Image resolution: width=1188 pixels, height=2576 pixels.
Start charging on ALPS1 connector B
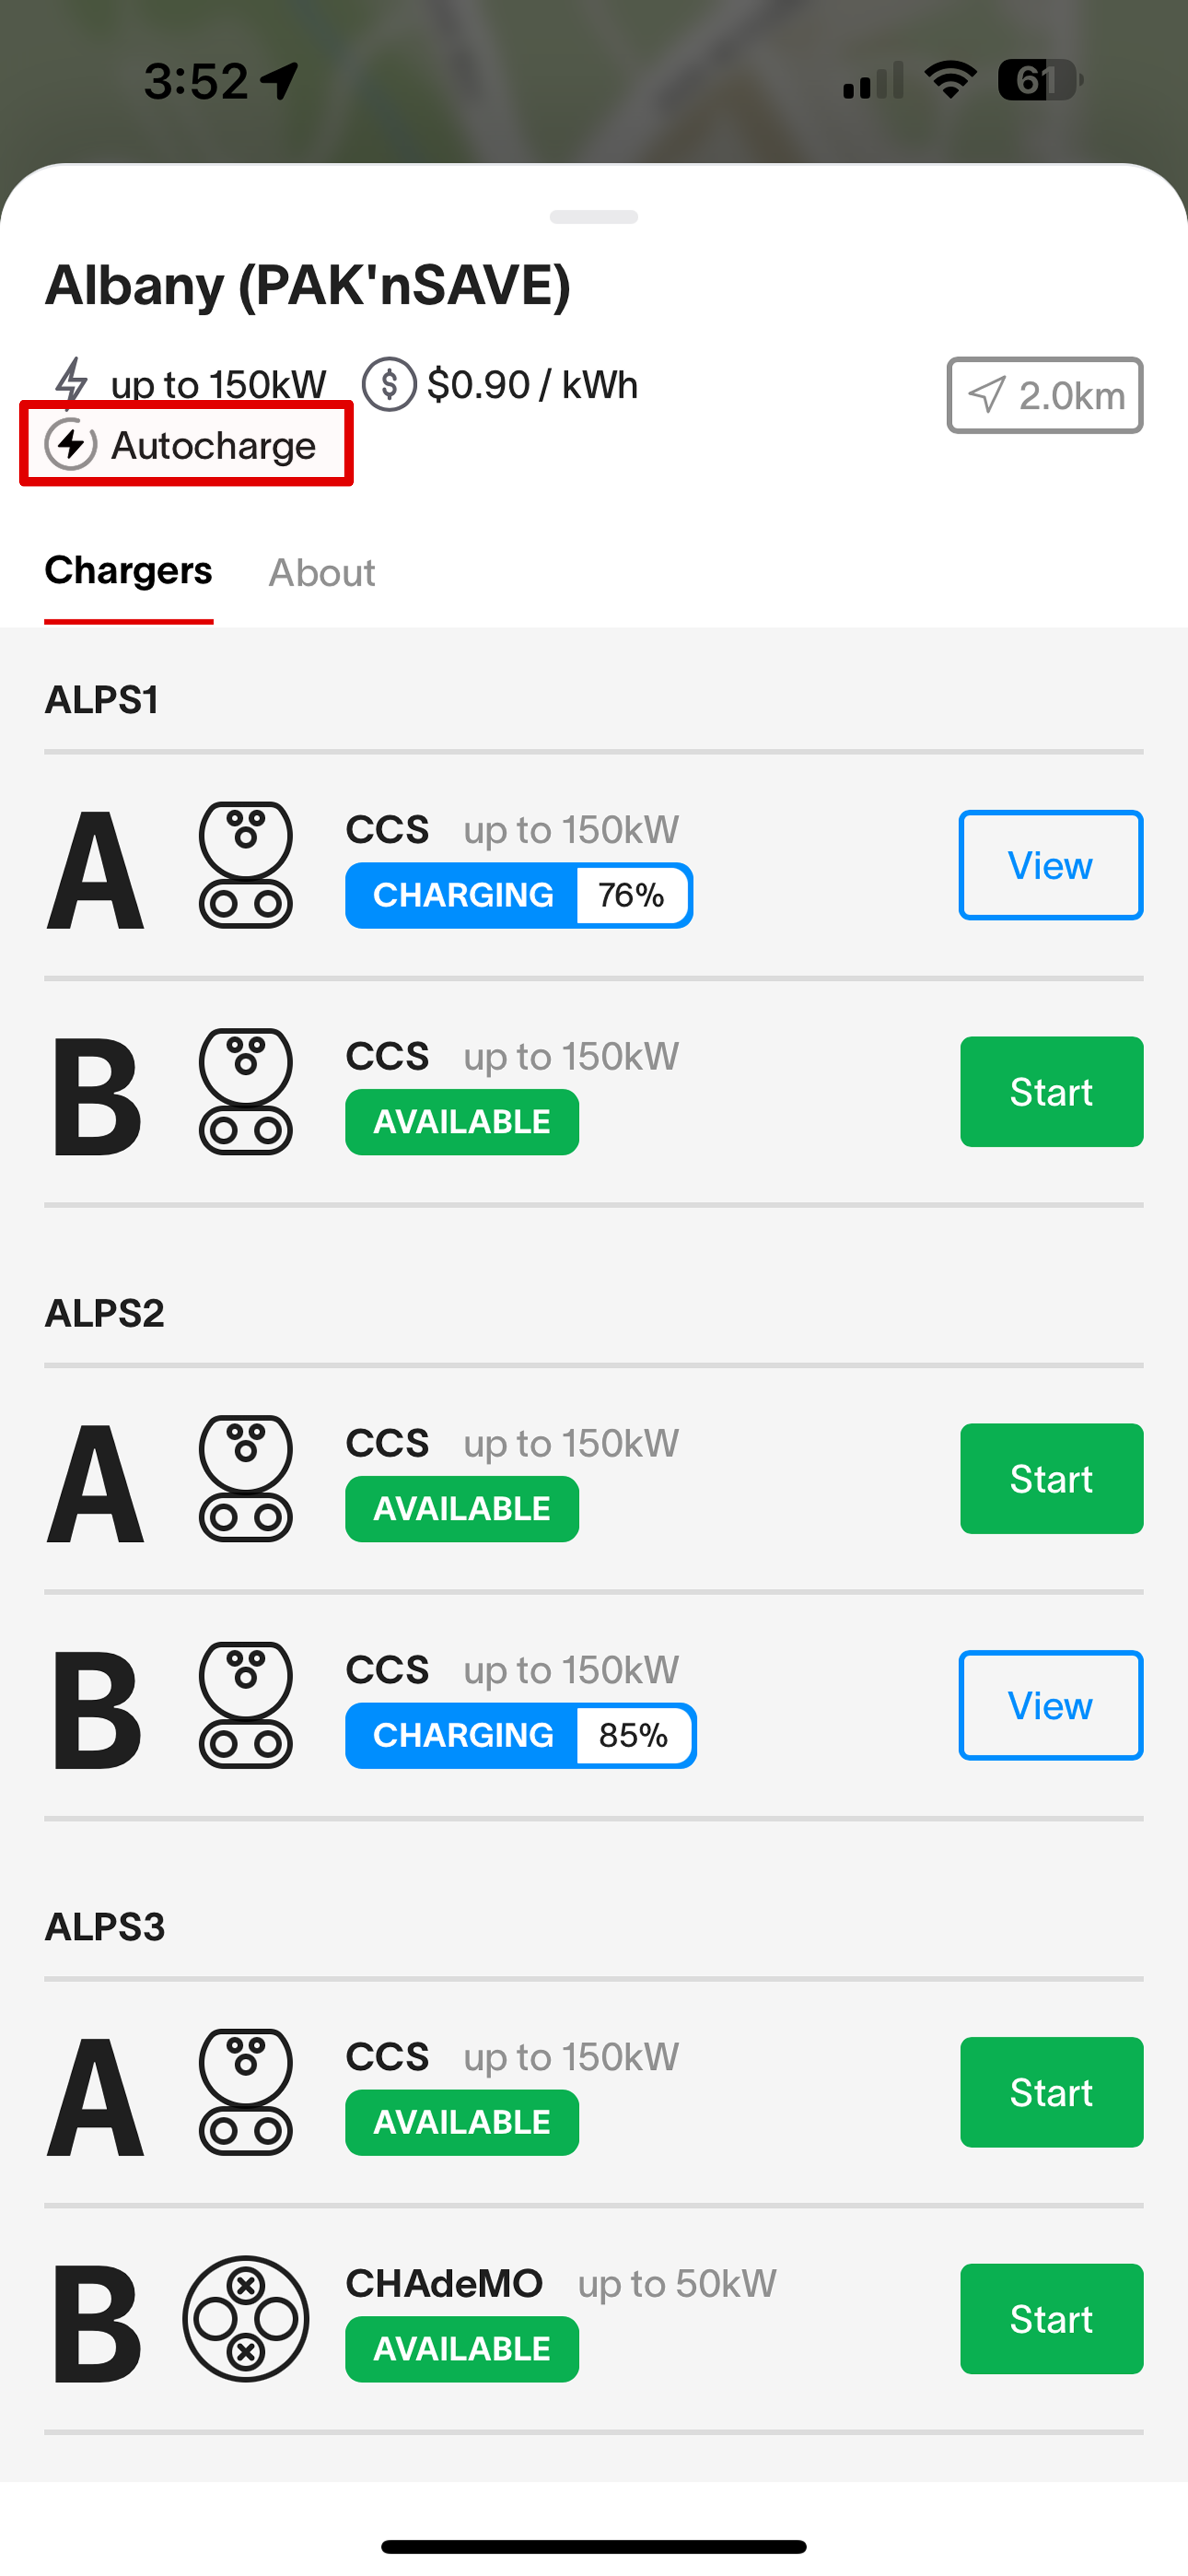(x=1050, y=1092)
